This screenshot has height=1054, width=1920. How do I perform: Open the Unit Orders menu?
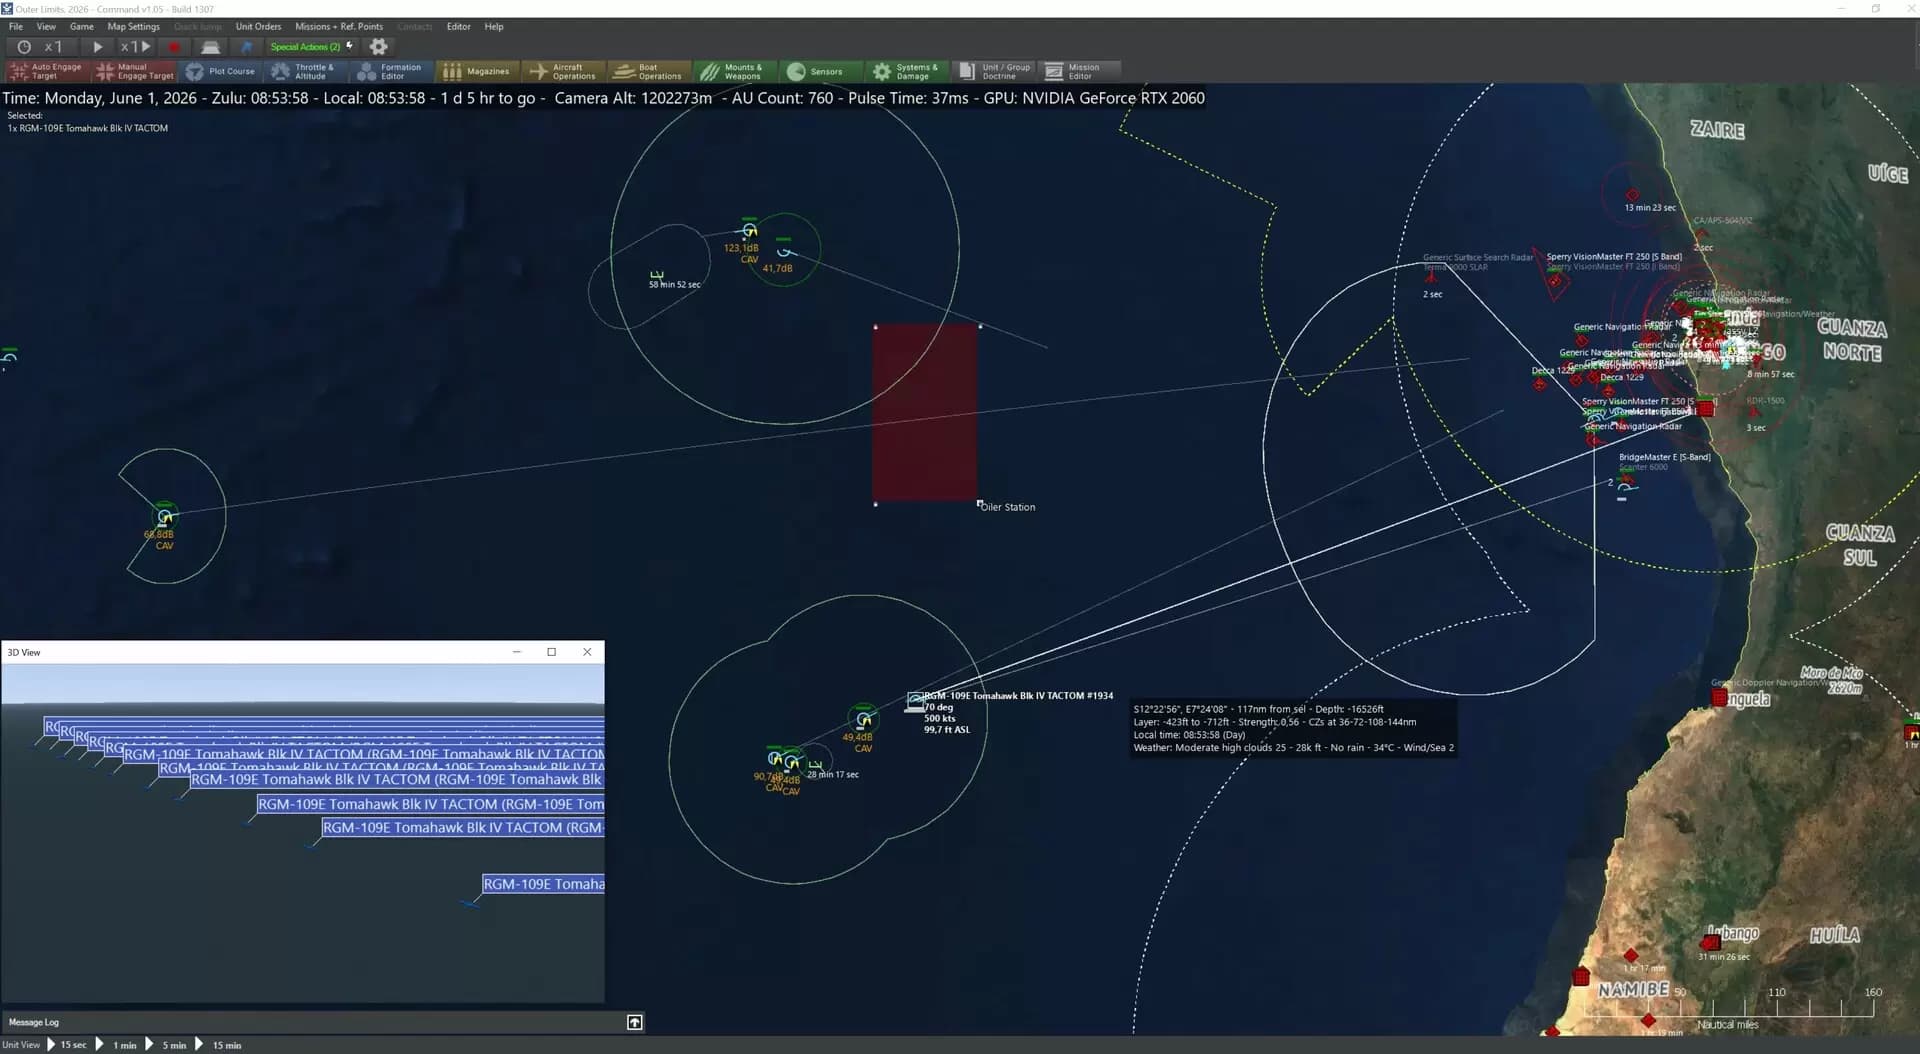click(258, 27)
